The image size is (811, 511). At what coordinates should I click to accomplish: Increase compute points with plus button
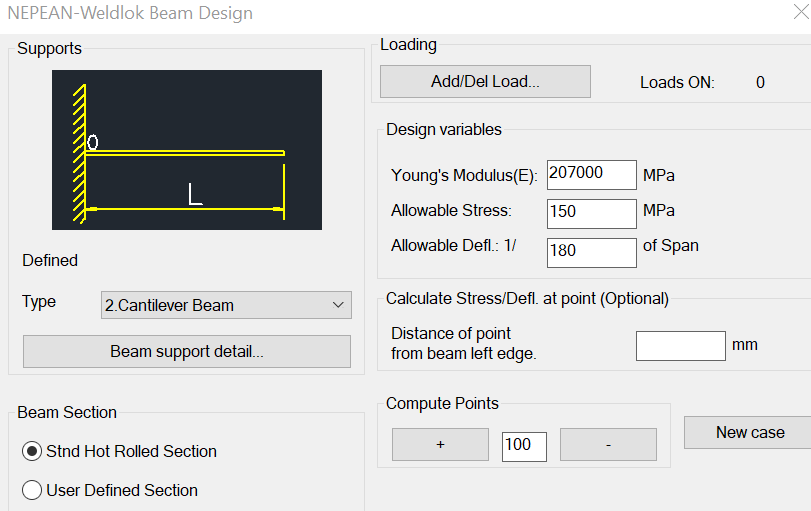pyautogui.click(x=440, y=444)
